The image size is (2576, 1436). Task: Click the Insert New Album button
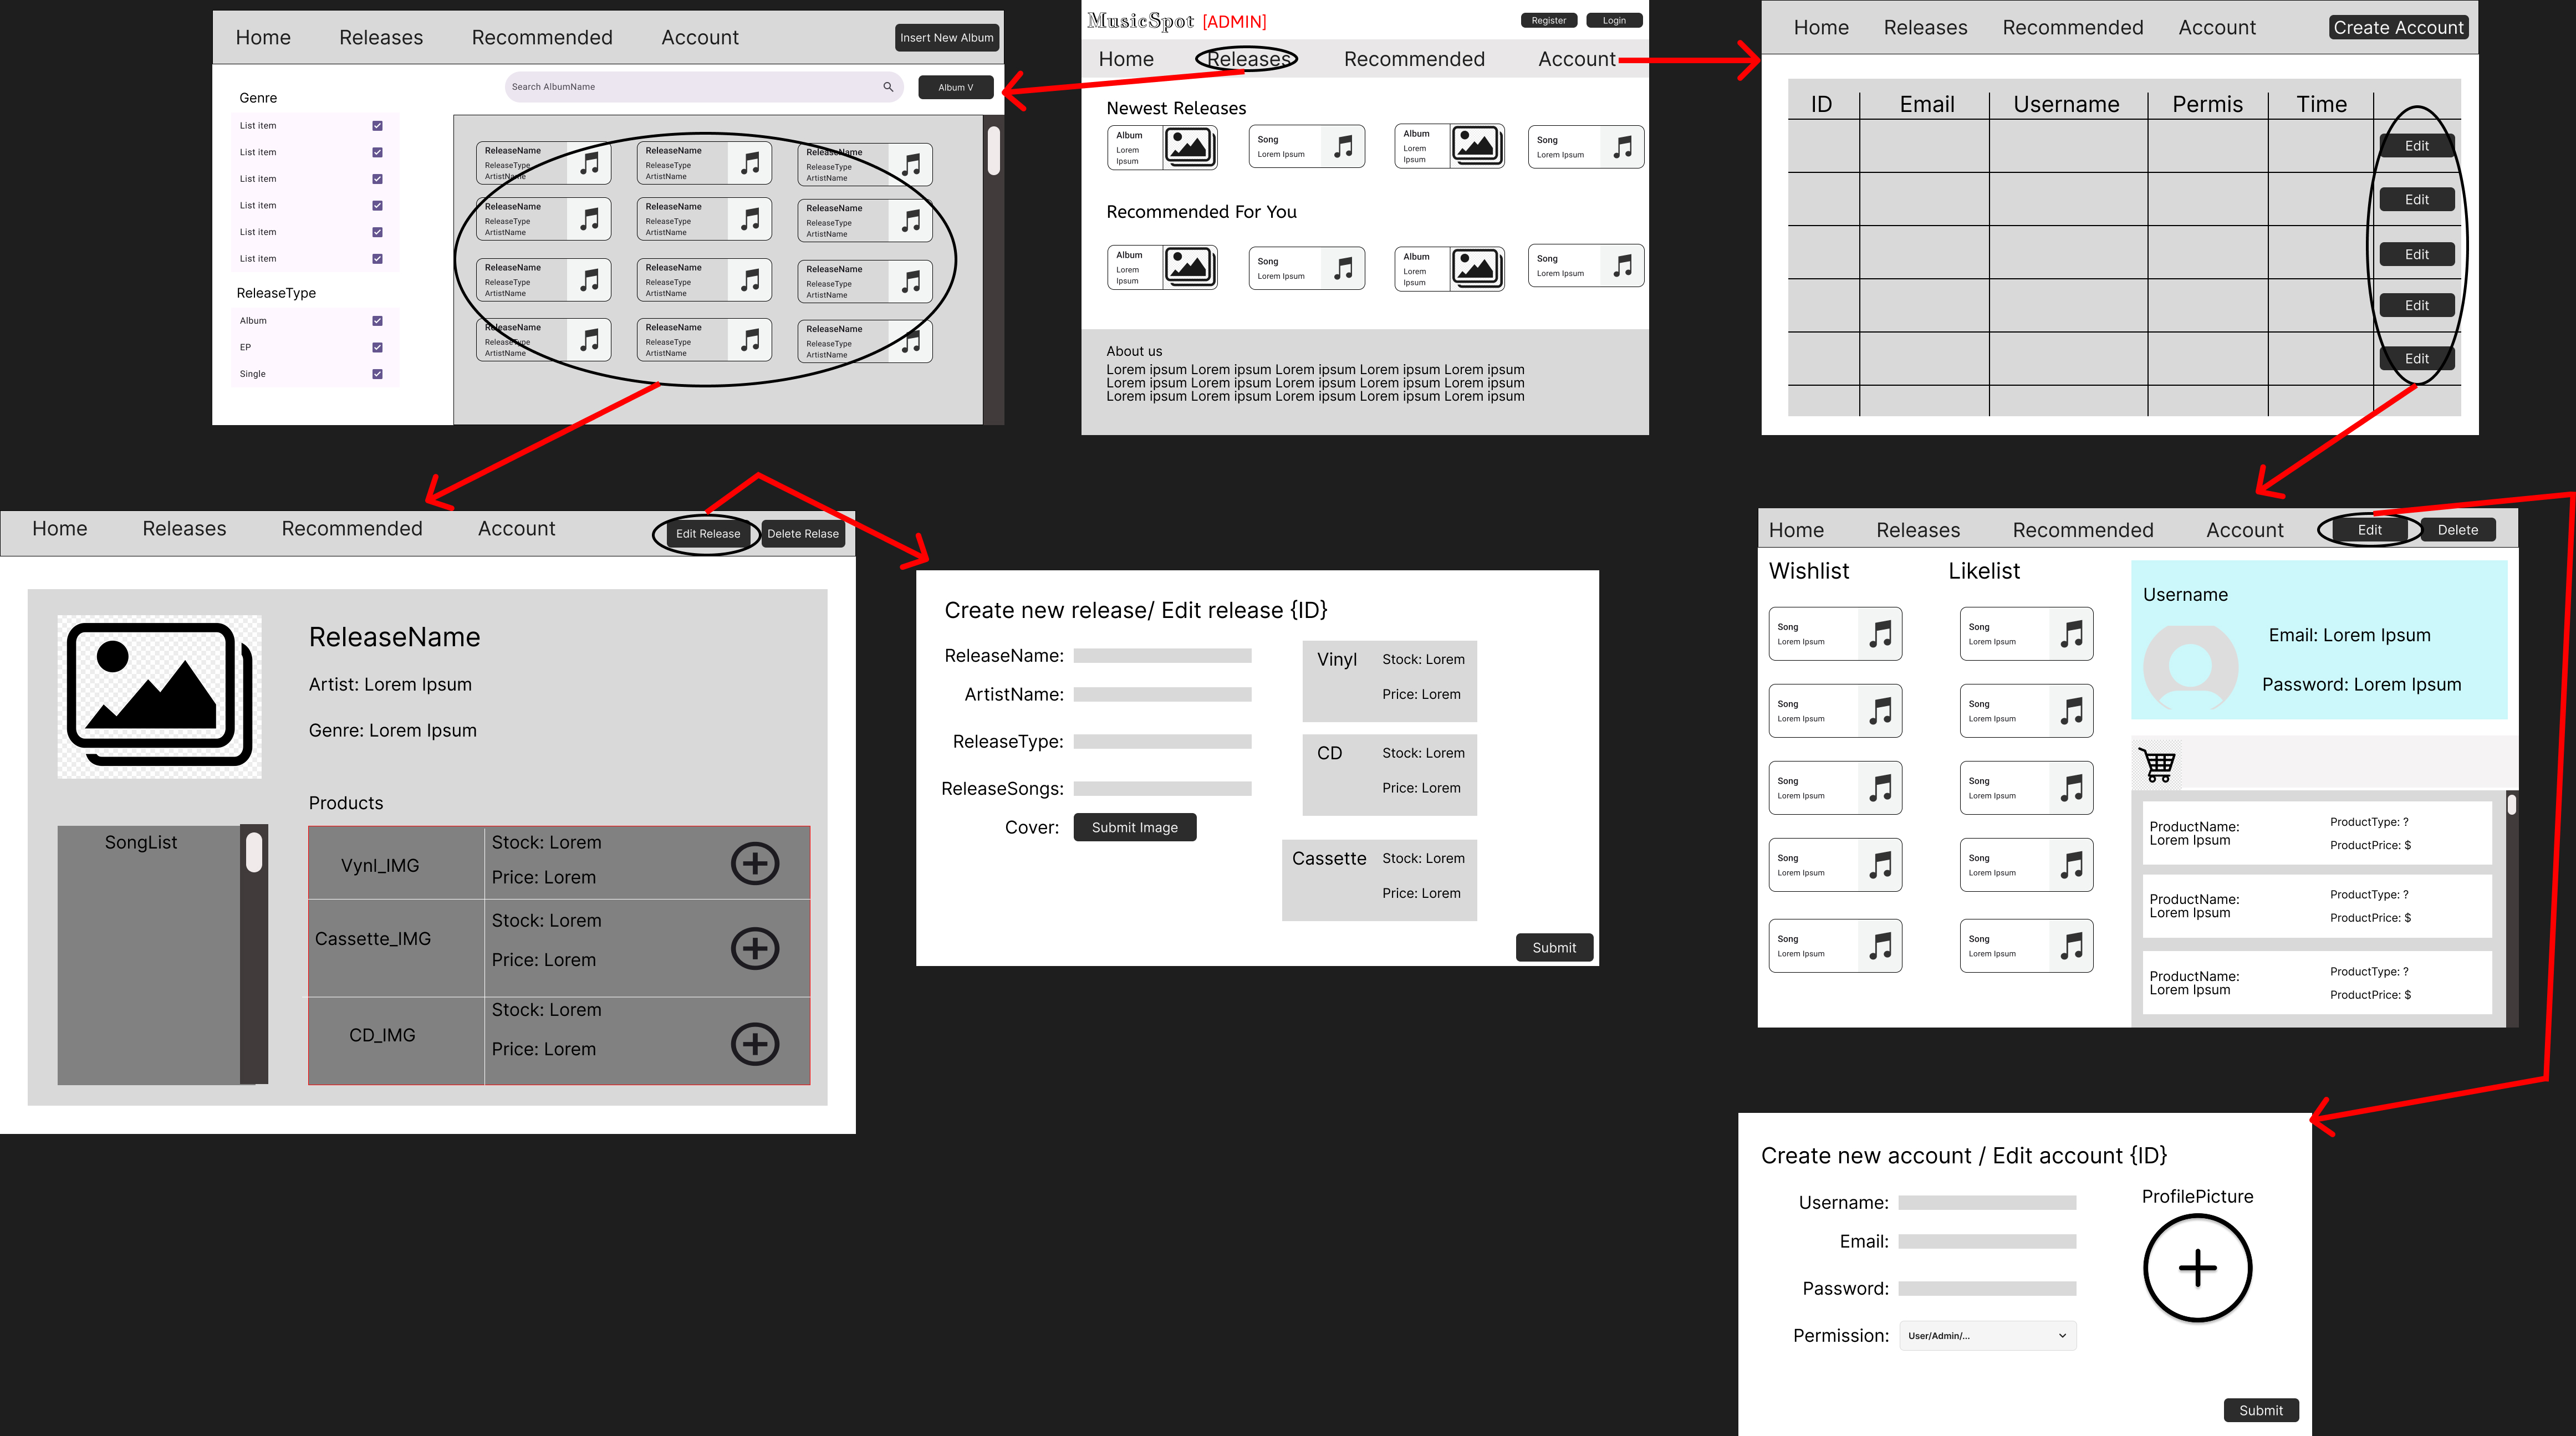946,38
